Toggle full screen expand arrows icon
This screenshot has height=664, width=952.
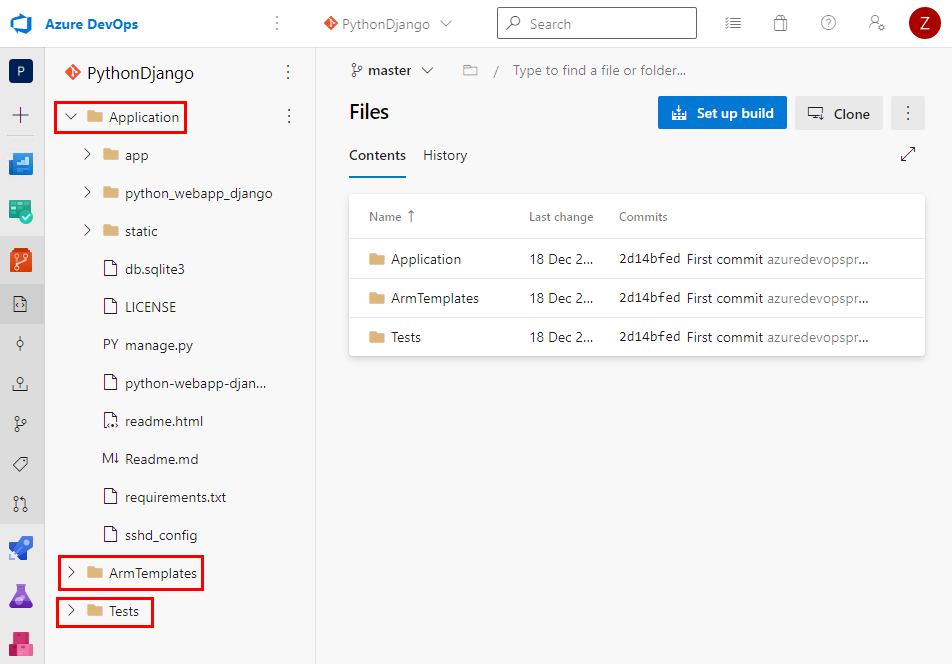908,155
